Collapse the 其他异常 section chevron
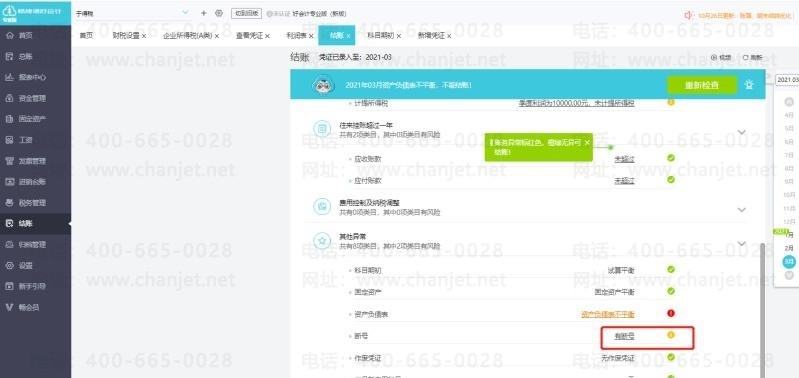This screenshot has height=378, width=799. 742,244
